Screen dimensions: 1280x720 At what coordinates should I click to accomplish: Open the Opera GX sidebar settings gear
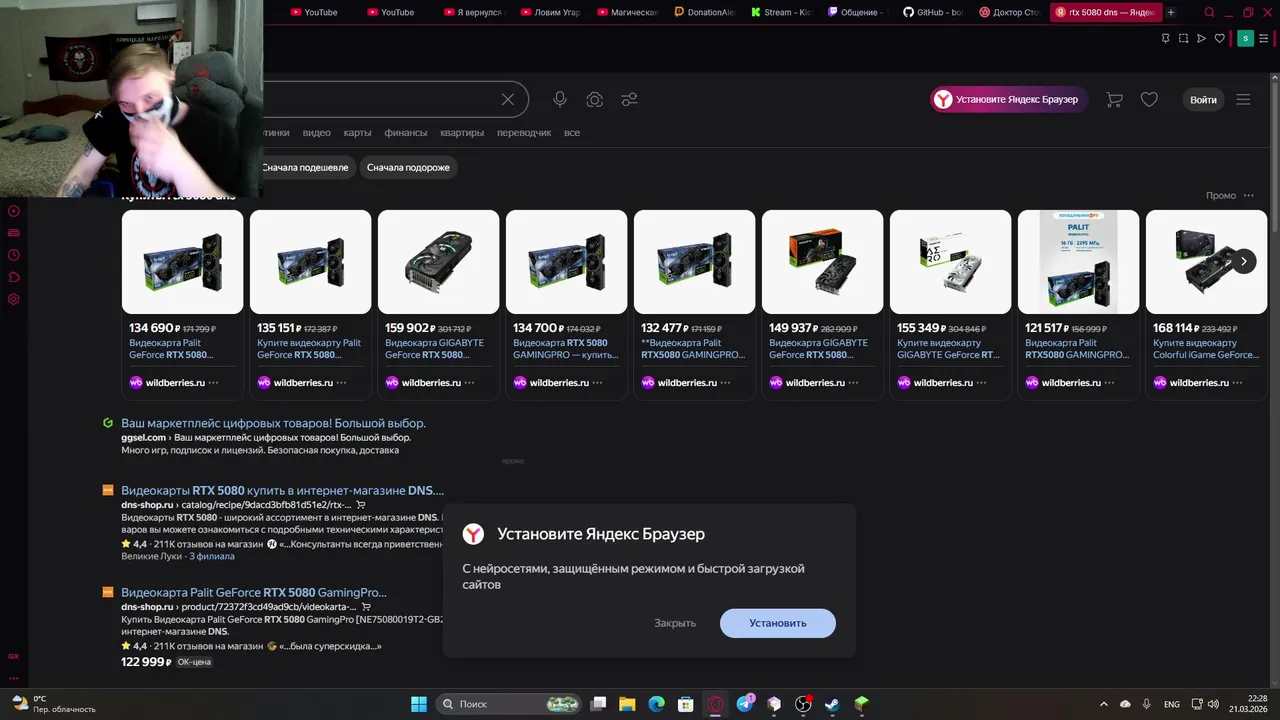pos(14,299)
